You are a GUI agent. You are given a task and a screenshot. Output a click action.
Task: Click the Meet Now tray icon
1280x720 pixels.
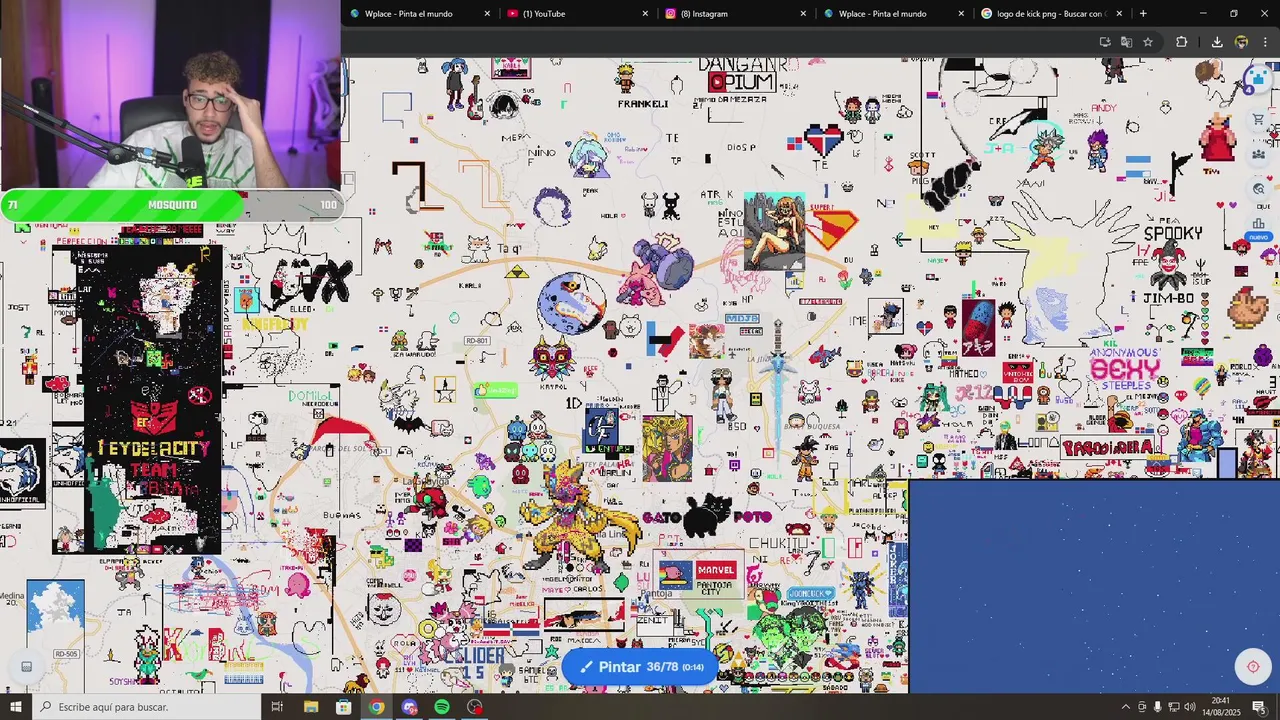[1142, 707]
